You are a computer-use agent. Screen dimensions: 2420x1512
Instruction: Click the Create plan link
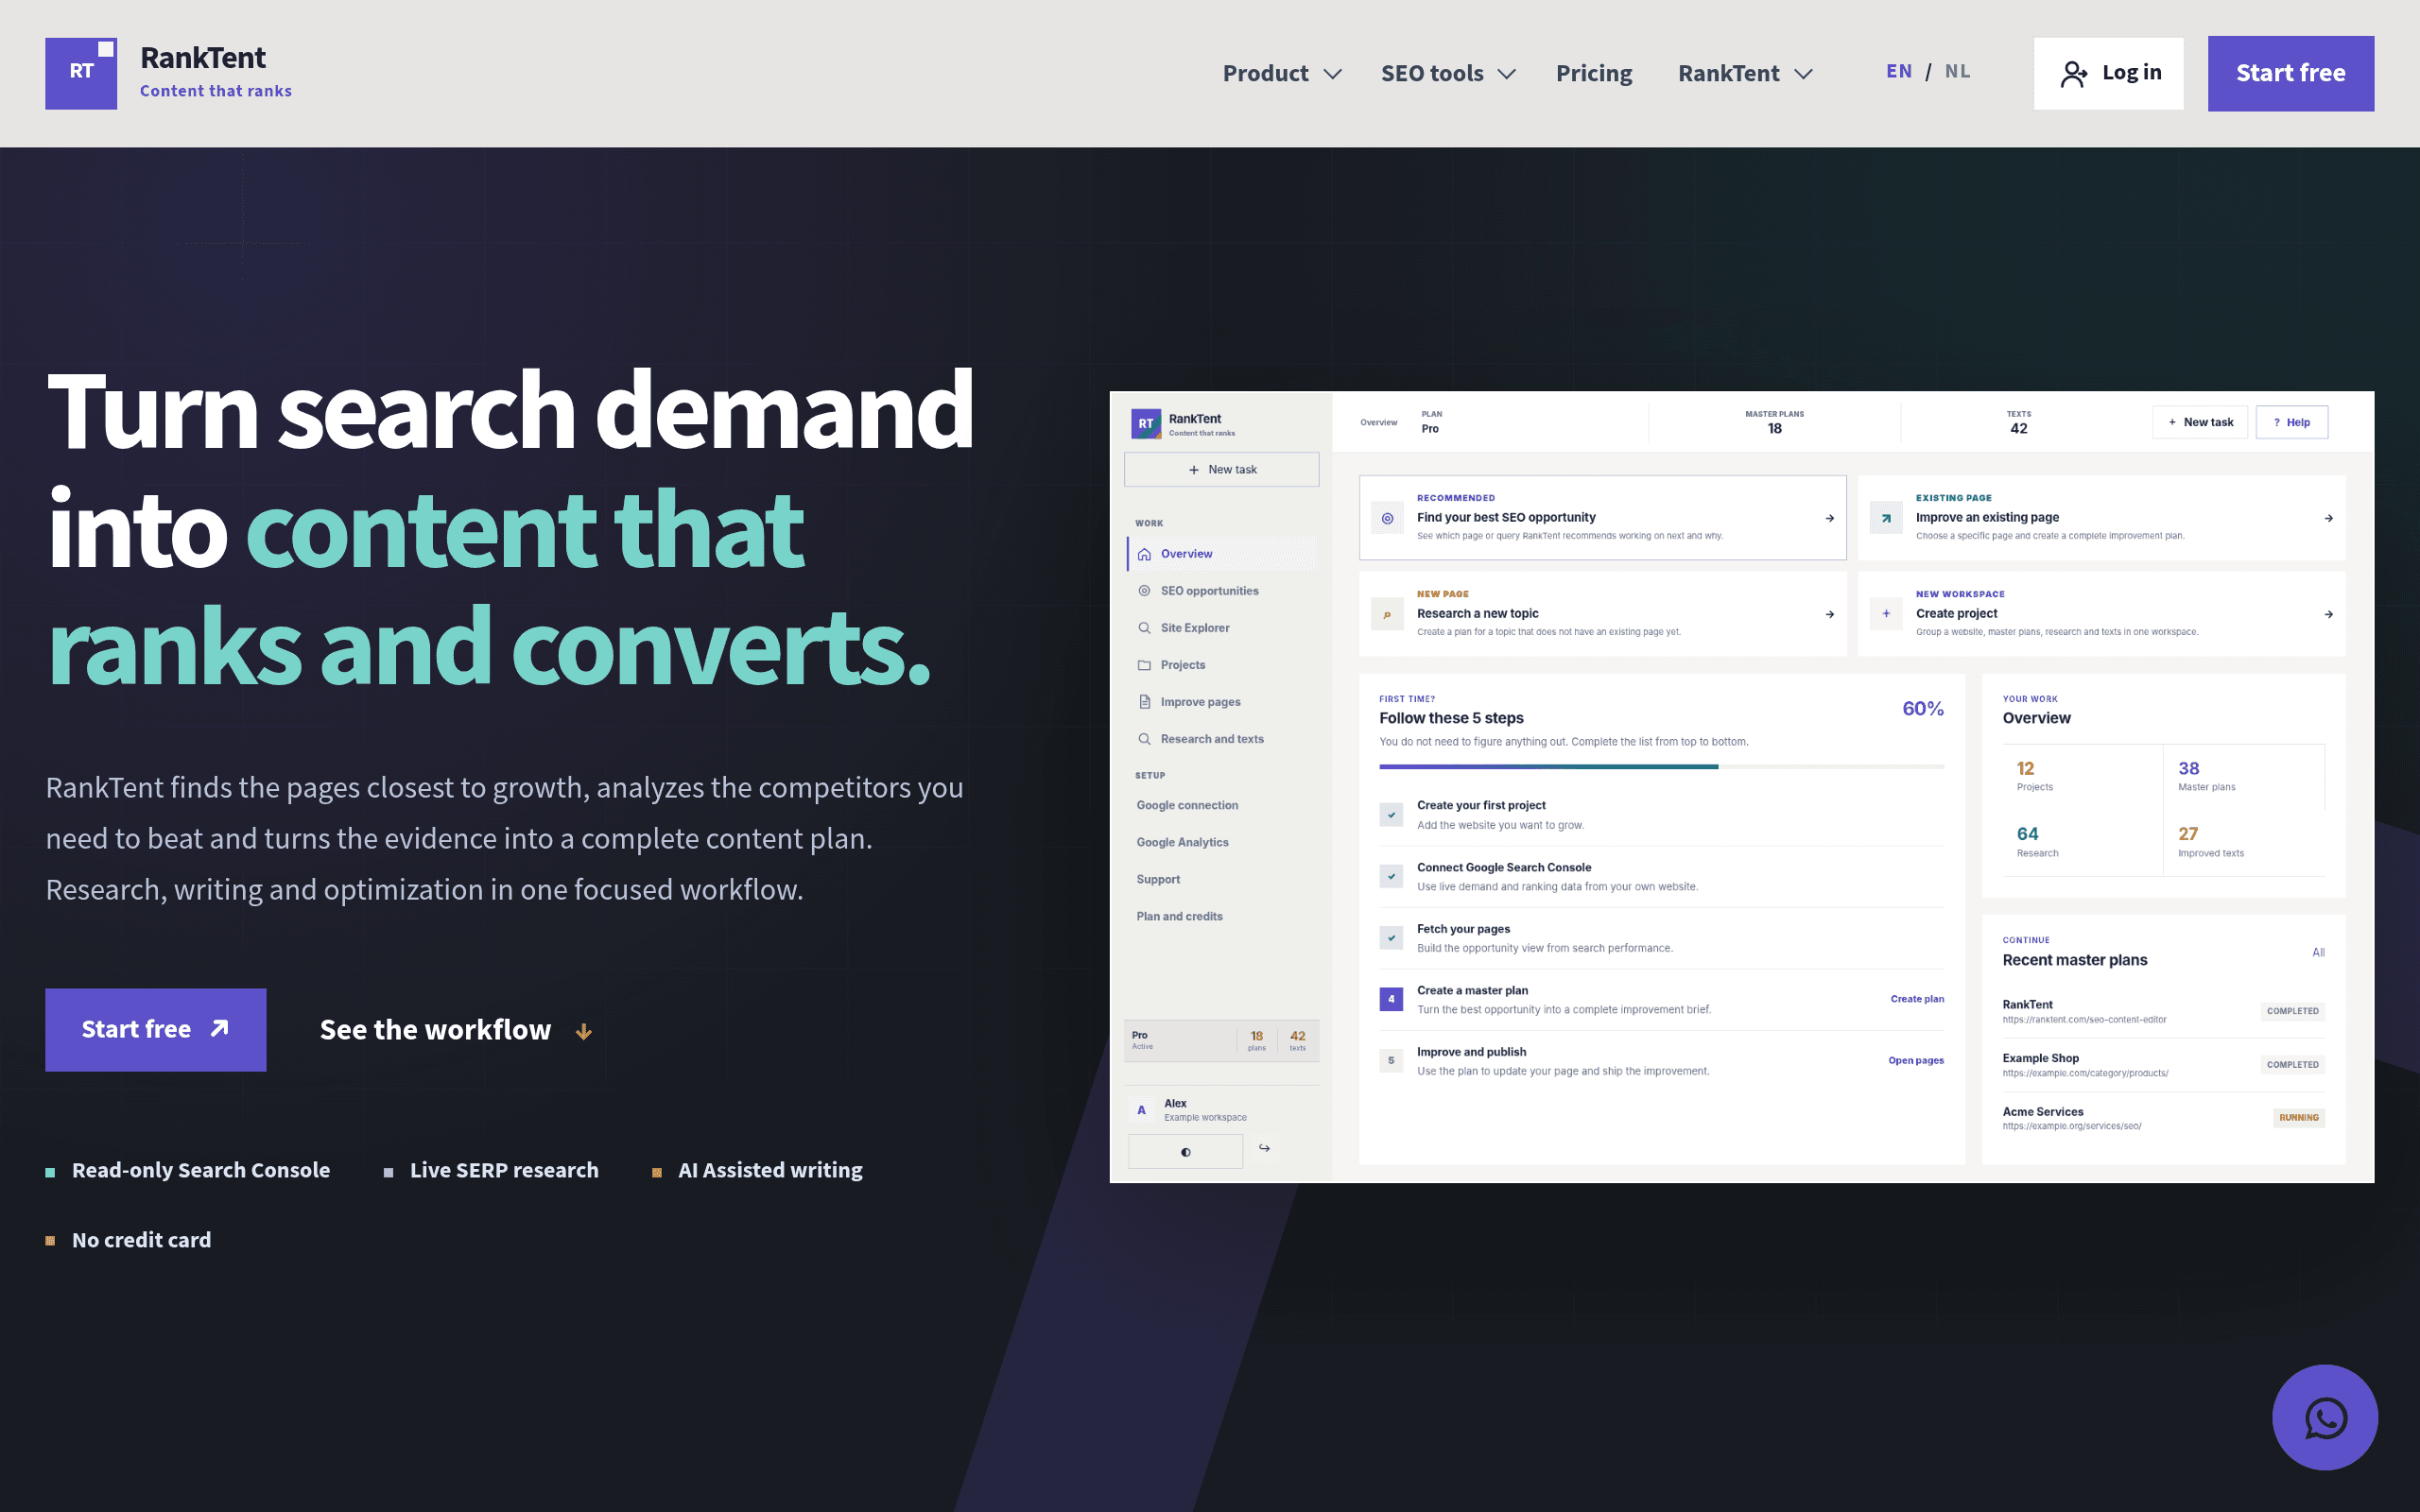[x=1917, y=999]
